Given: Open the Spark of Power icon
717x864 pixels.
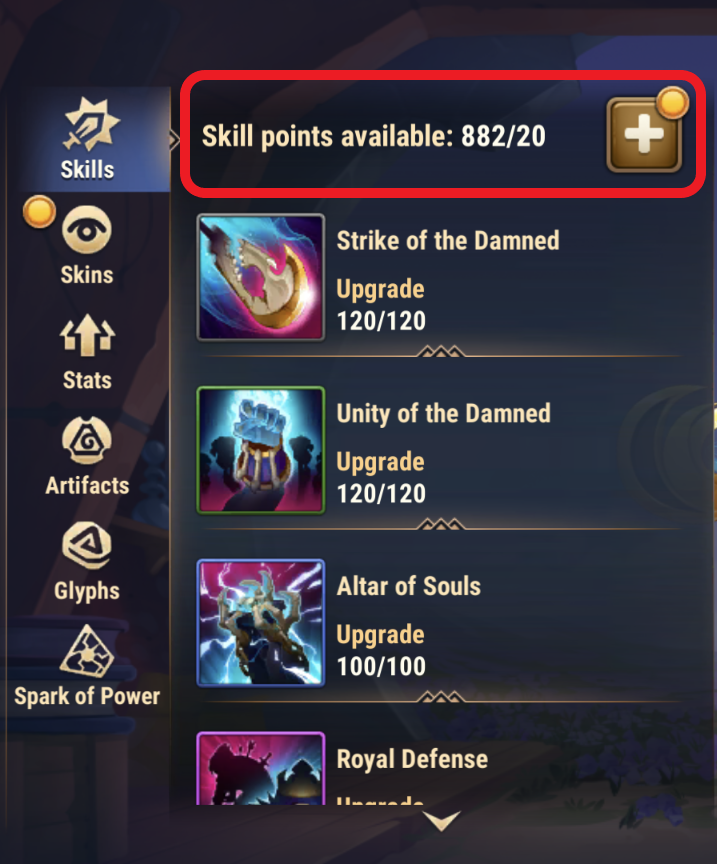Looking at the screenshot, I should 87,651.
